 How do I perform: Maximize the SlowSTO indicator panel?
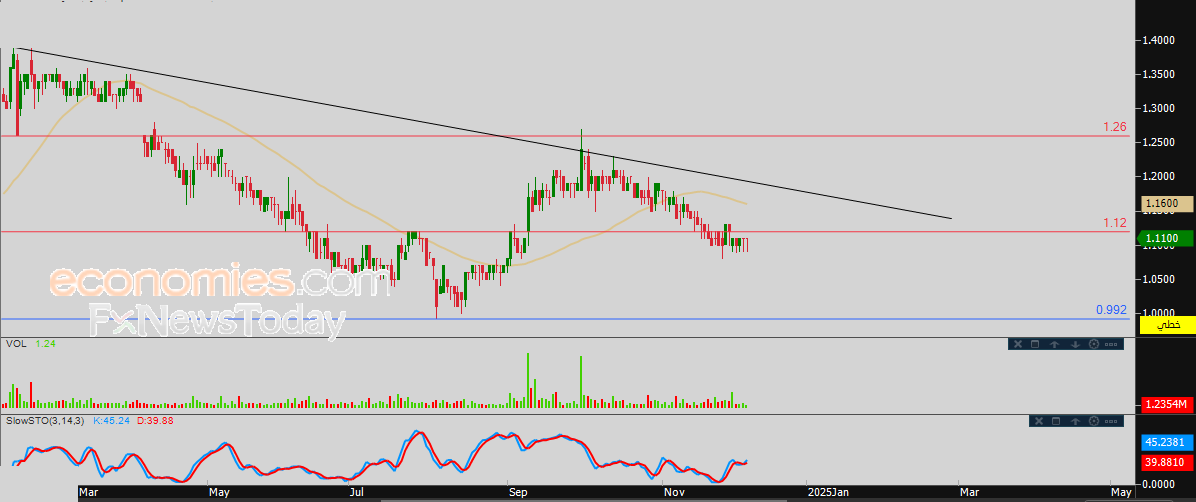[x=1056, y=421]
